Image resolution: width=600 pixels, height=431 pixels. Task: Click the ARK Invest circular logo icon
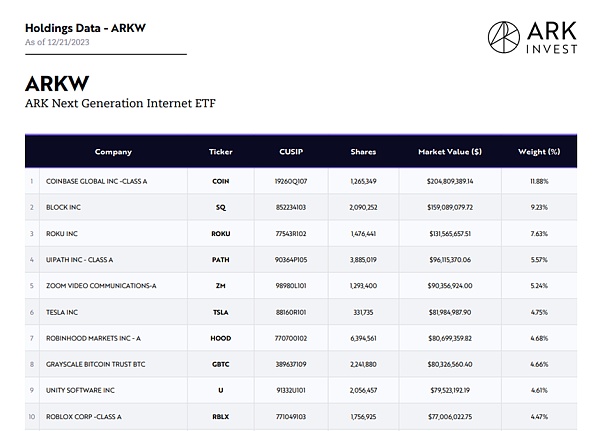coord(504,36)
